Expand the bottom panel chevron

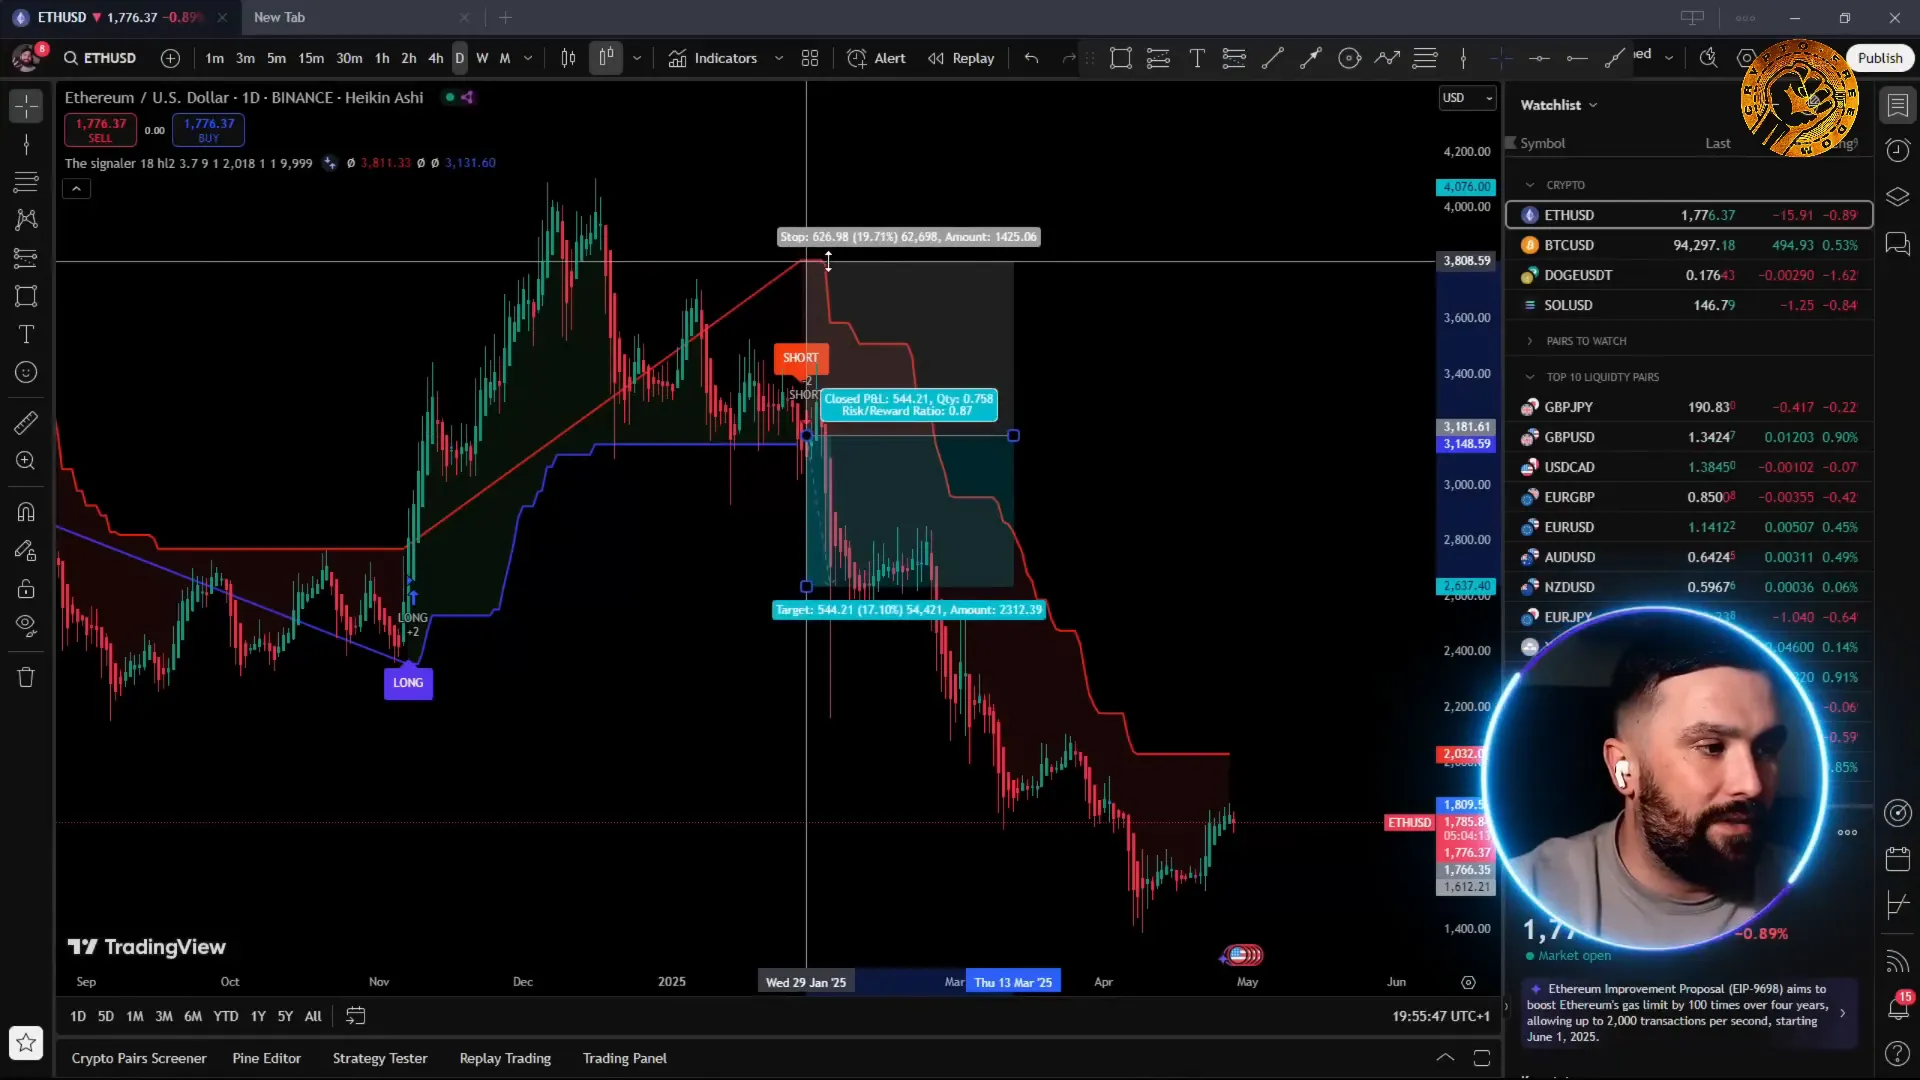pos(1445,1058)
